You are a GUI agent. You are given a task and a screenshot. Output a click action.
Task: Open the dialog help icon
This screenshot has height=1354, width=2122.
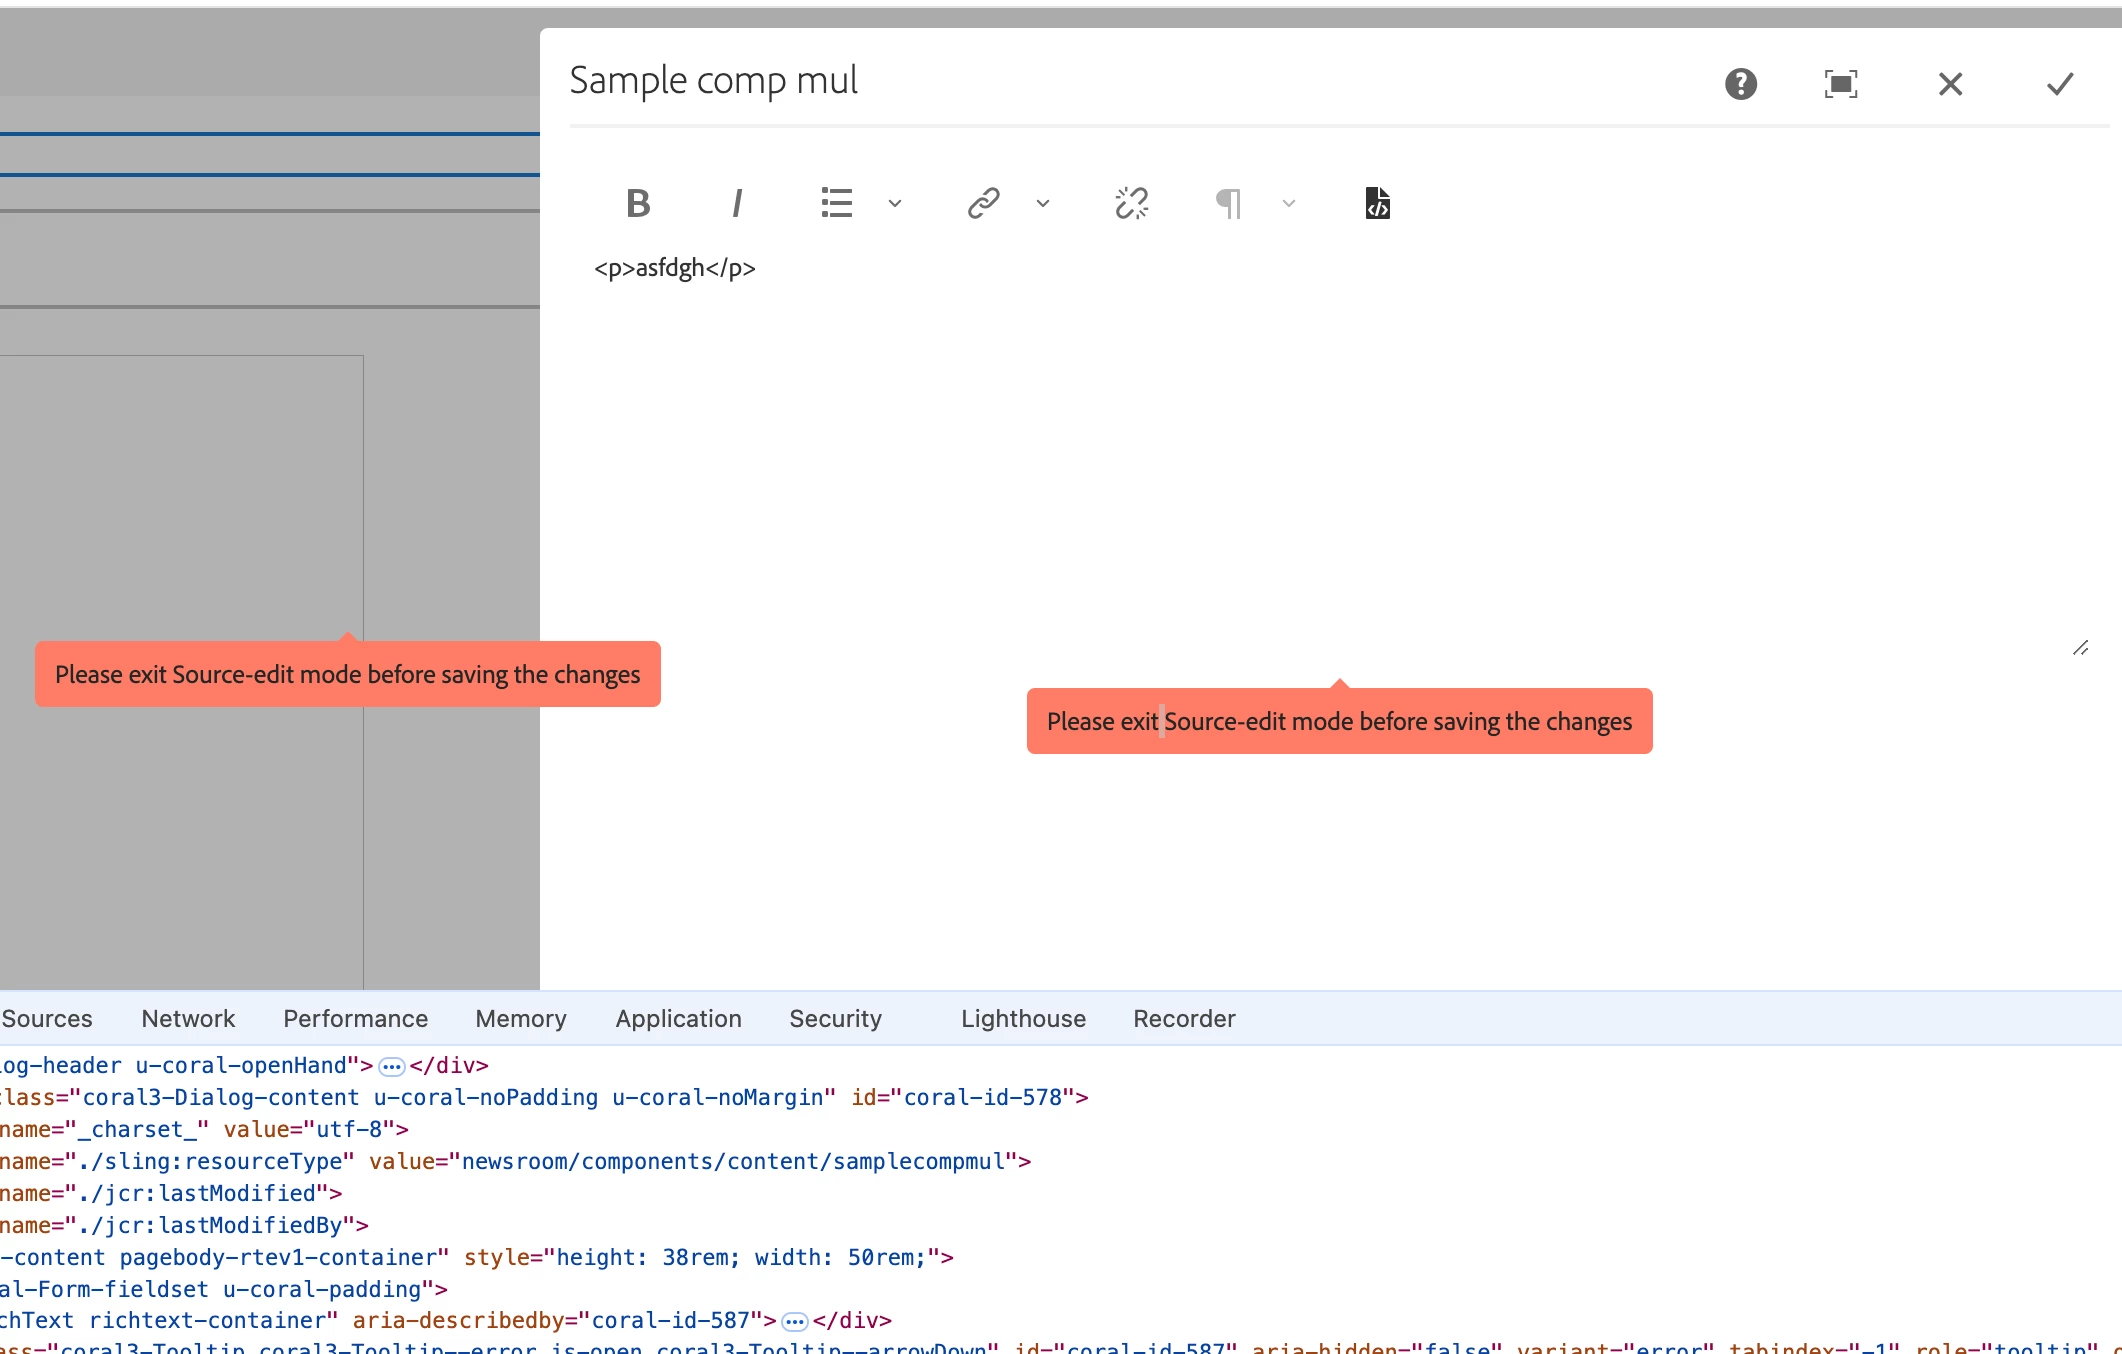click(1740, 84)
